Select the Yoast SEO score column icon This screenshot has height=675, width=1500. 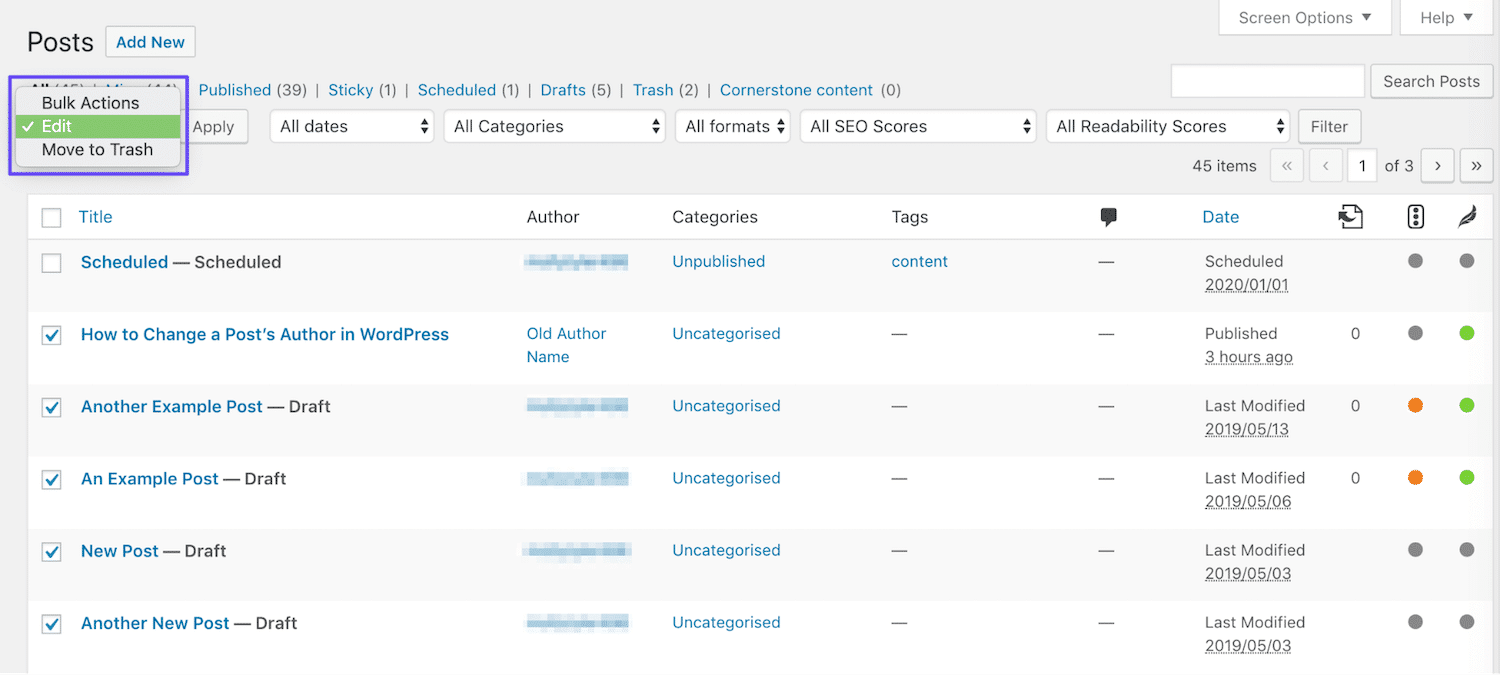tap(1415, 217)
